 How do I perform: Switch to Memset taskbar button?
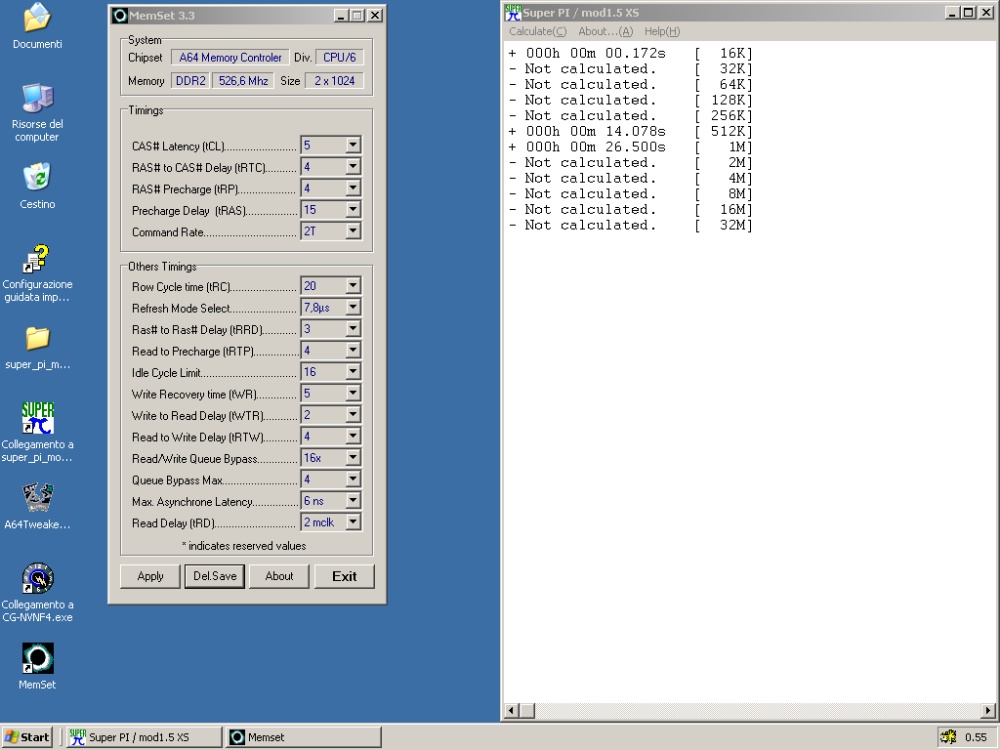[x=304, y=737]
